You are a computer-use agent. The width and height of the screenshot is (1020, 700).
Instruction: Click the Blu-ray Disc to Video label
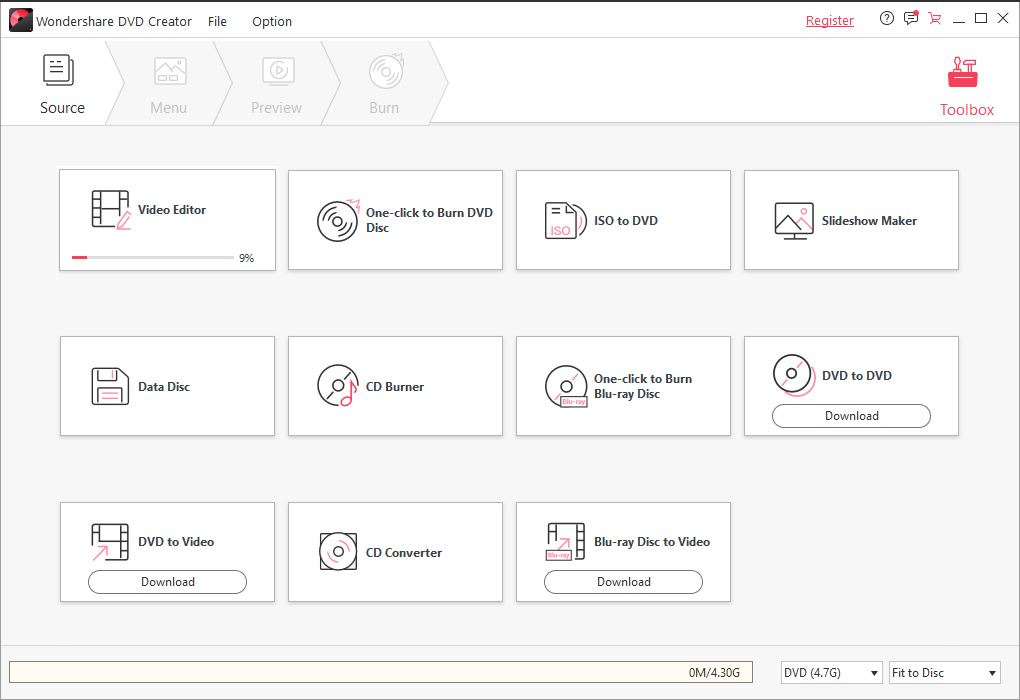click(652, 541)
